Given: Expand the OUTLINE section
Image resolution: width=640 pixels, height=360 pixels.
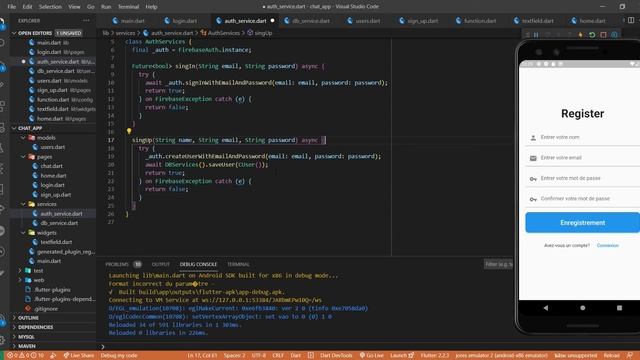Looking at the screenshot, I should pyautogui.click(x=15, y=318).
